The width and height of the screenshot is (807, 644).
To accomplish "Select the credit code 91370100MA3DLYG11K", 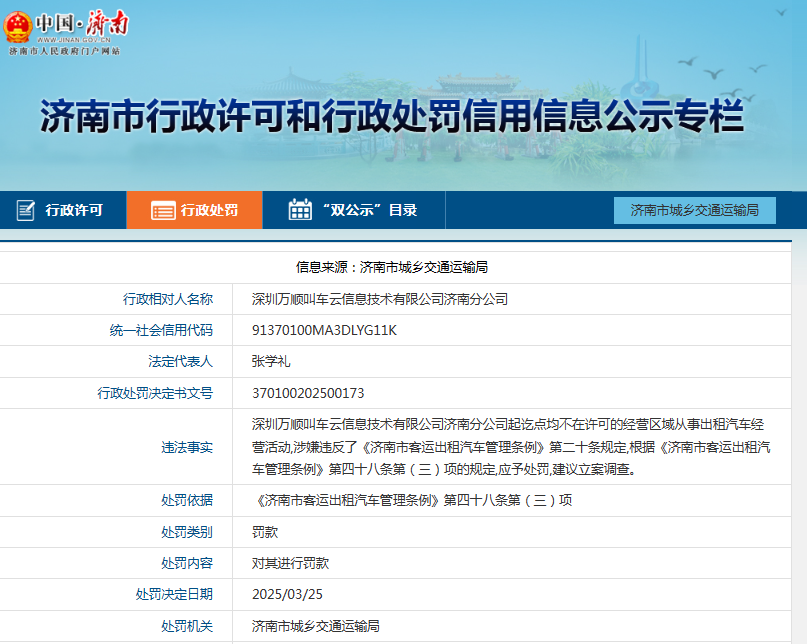I will [324, 330].
